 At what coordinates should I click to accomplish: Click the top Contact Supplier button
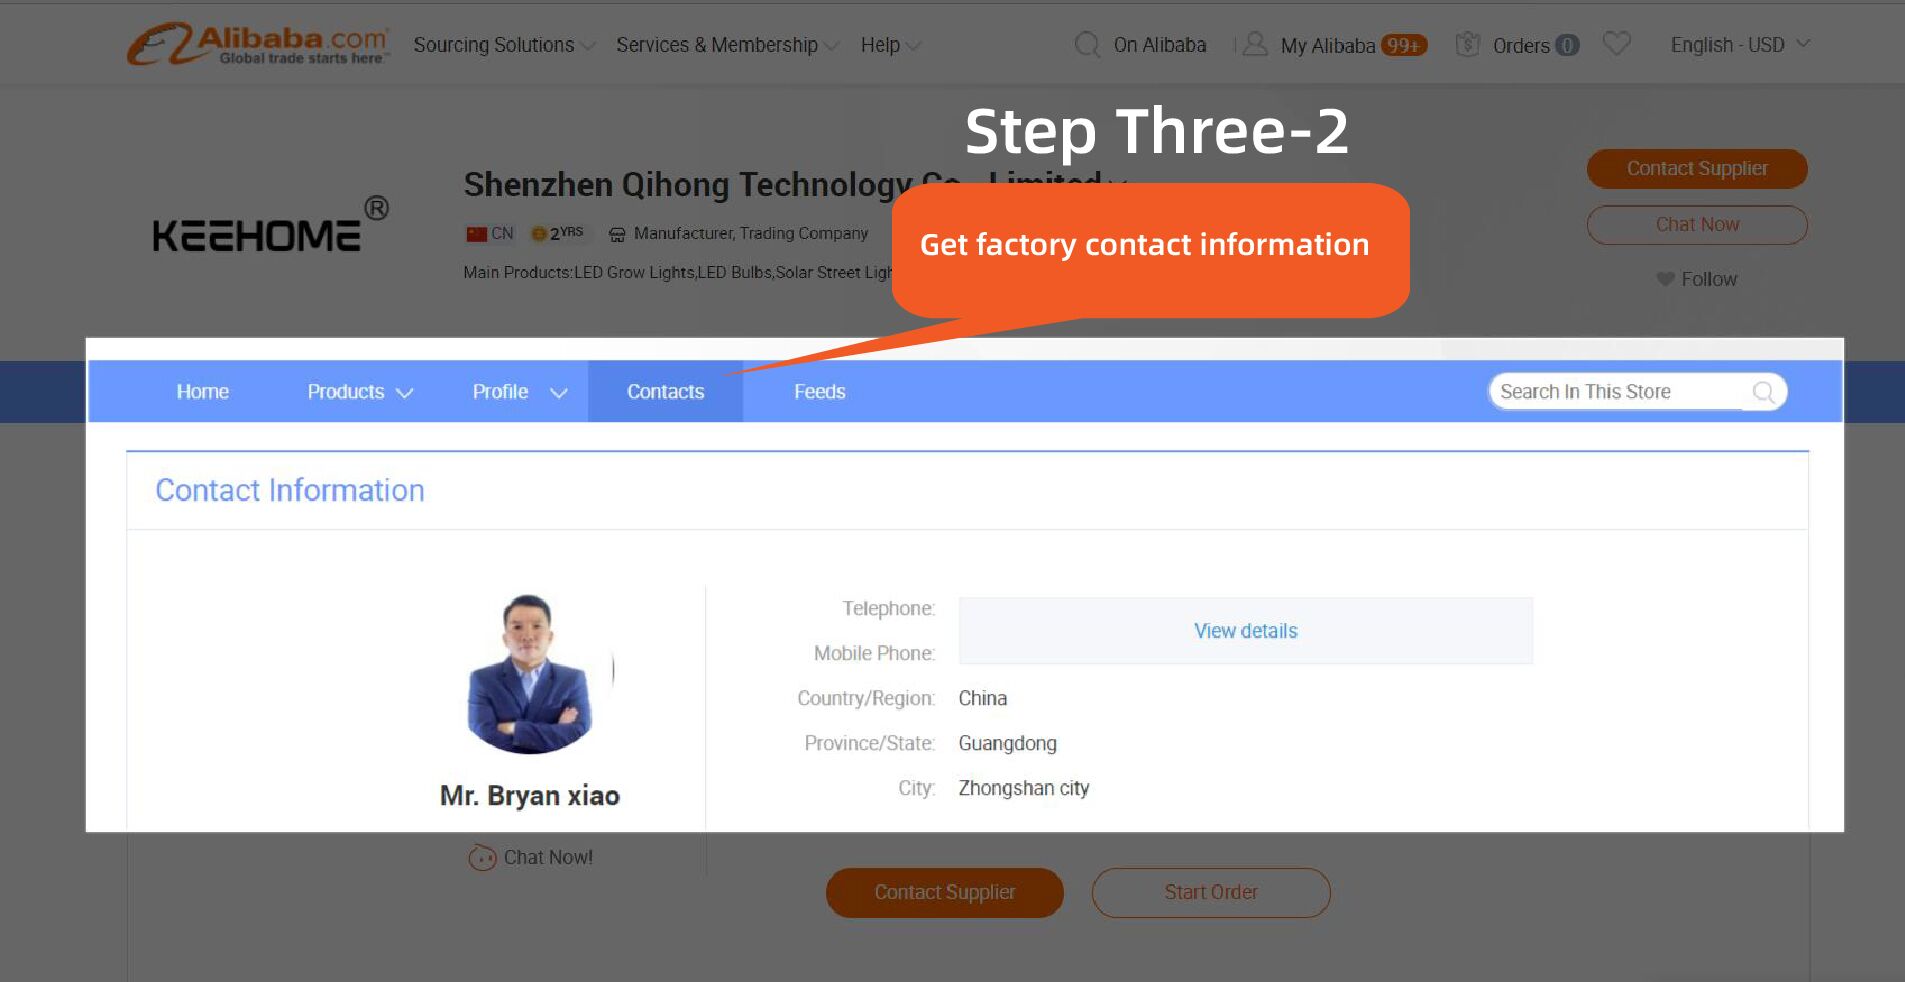(1697, 169)
